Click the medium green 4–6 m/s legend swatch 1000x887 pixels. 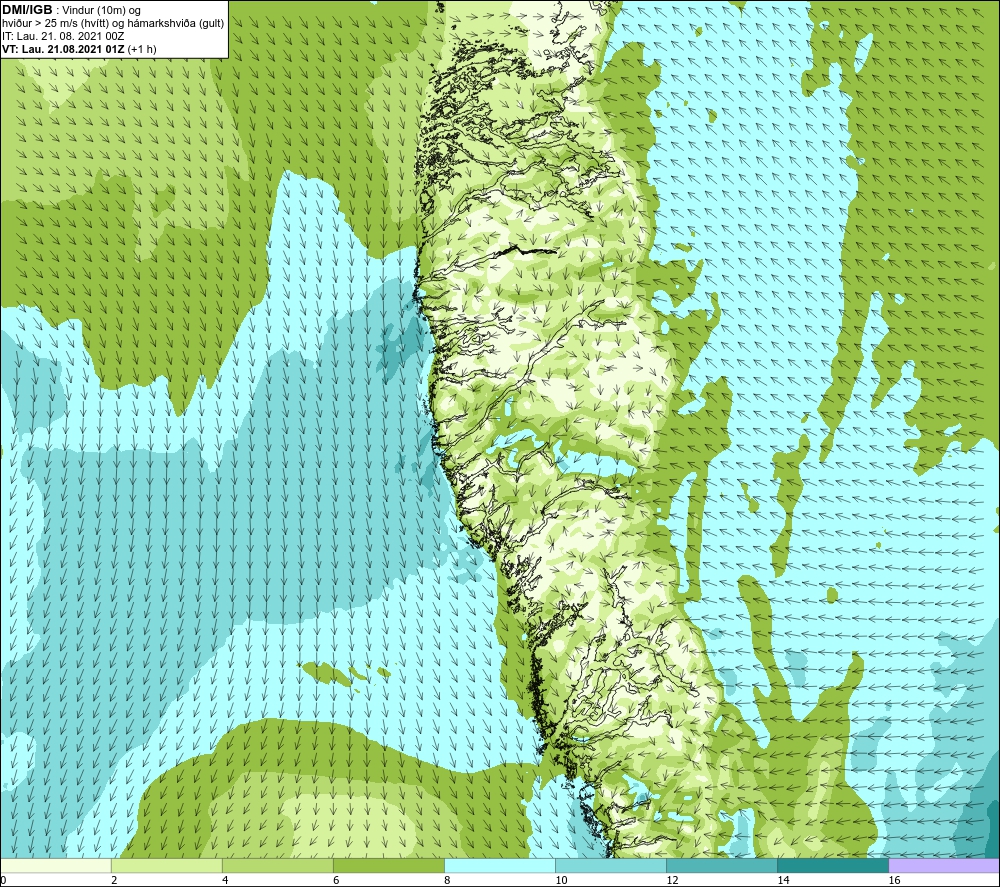click(x=278, y=866)
